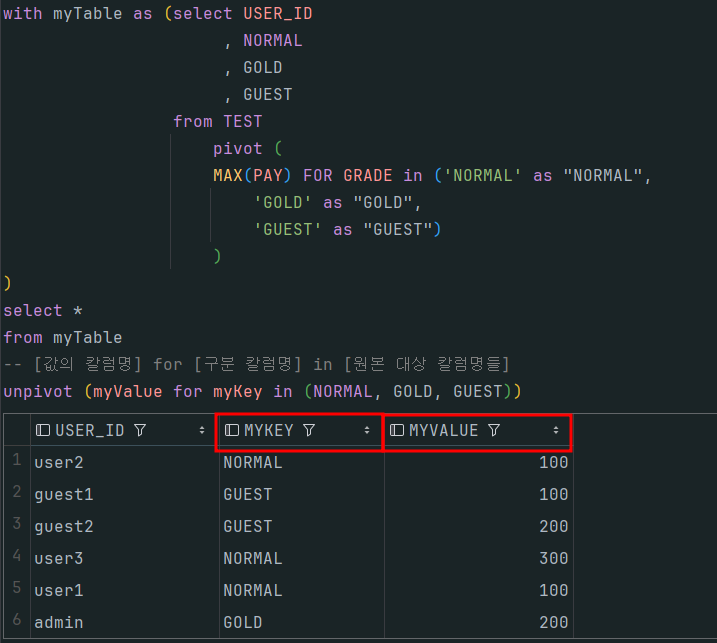Place cursor on the 'unpivot' keyword
Screen dimensions: 717x643
pyautogui.click(x=38, y=392)
